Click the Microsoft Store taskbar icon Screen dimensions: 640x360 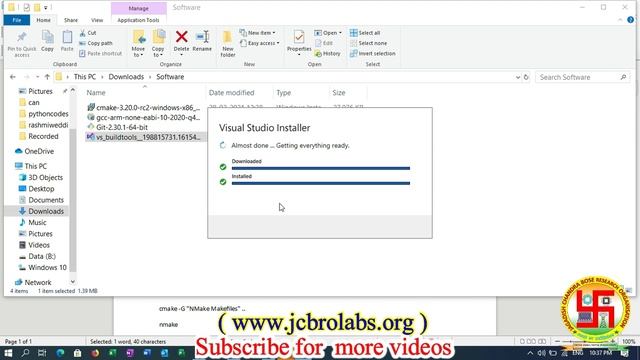pos(78,353)
